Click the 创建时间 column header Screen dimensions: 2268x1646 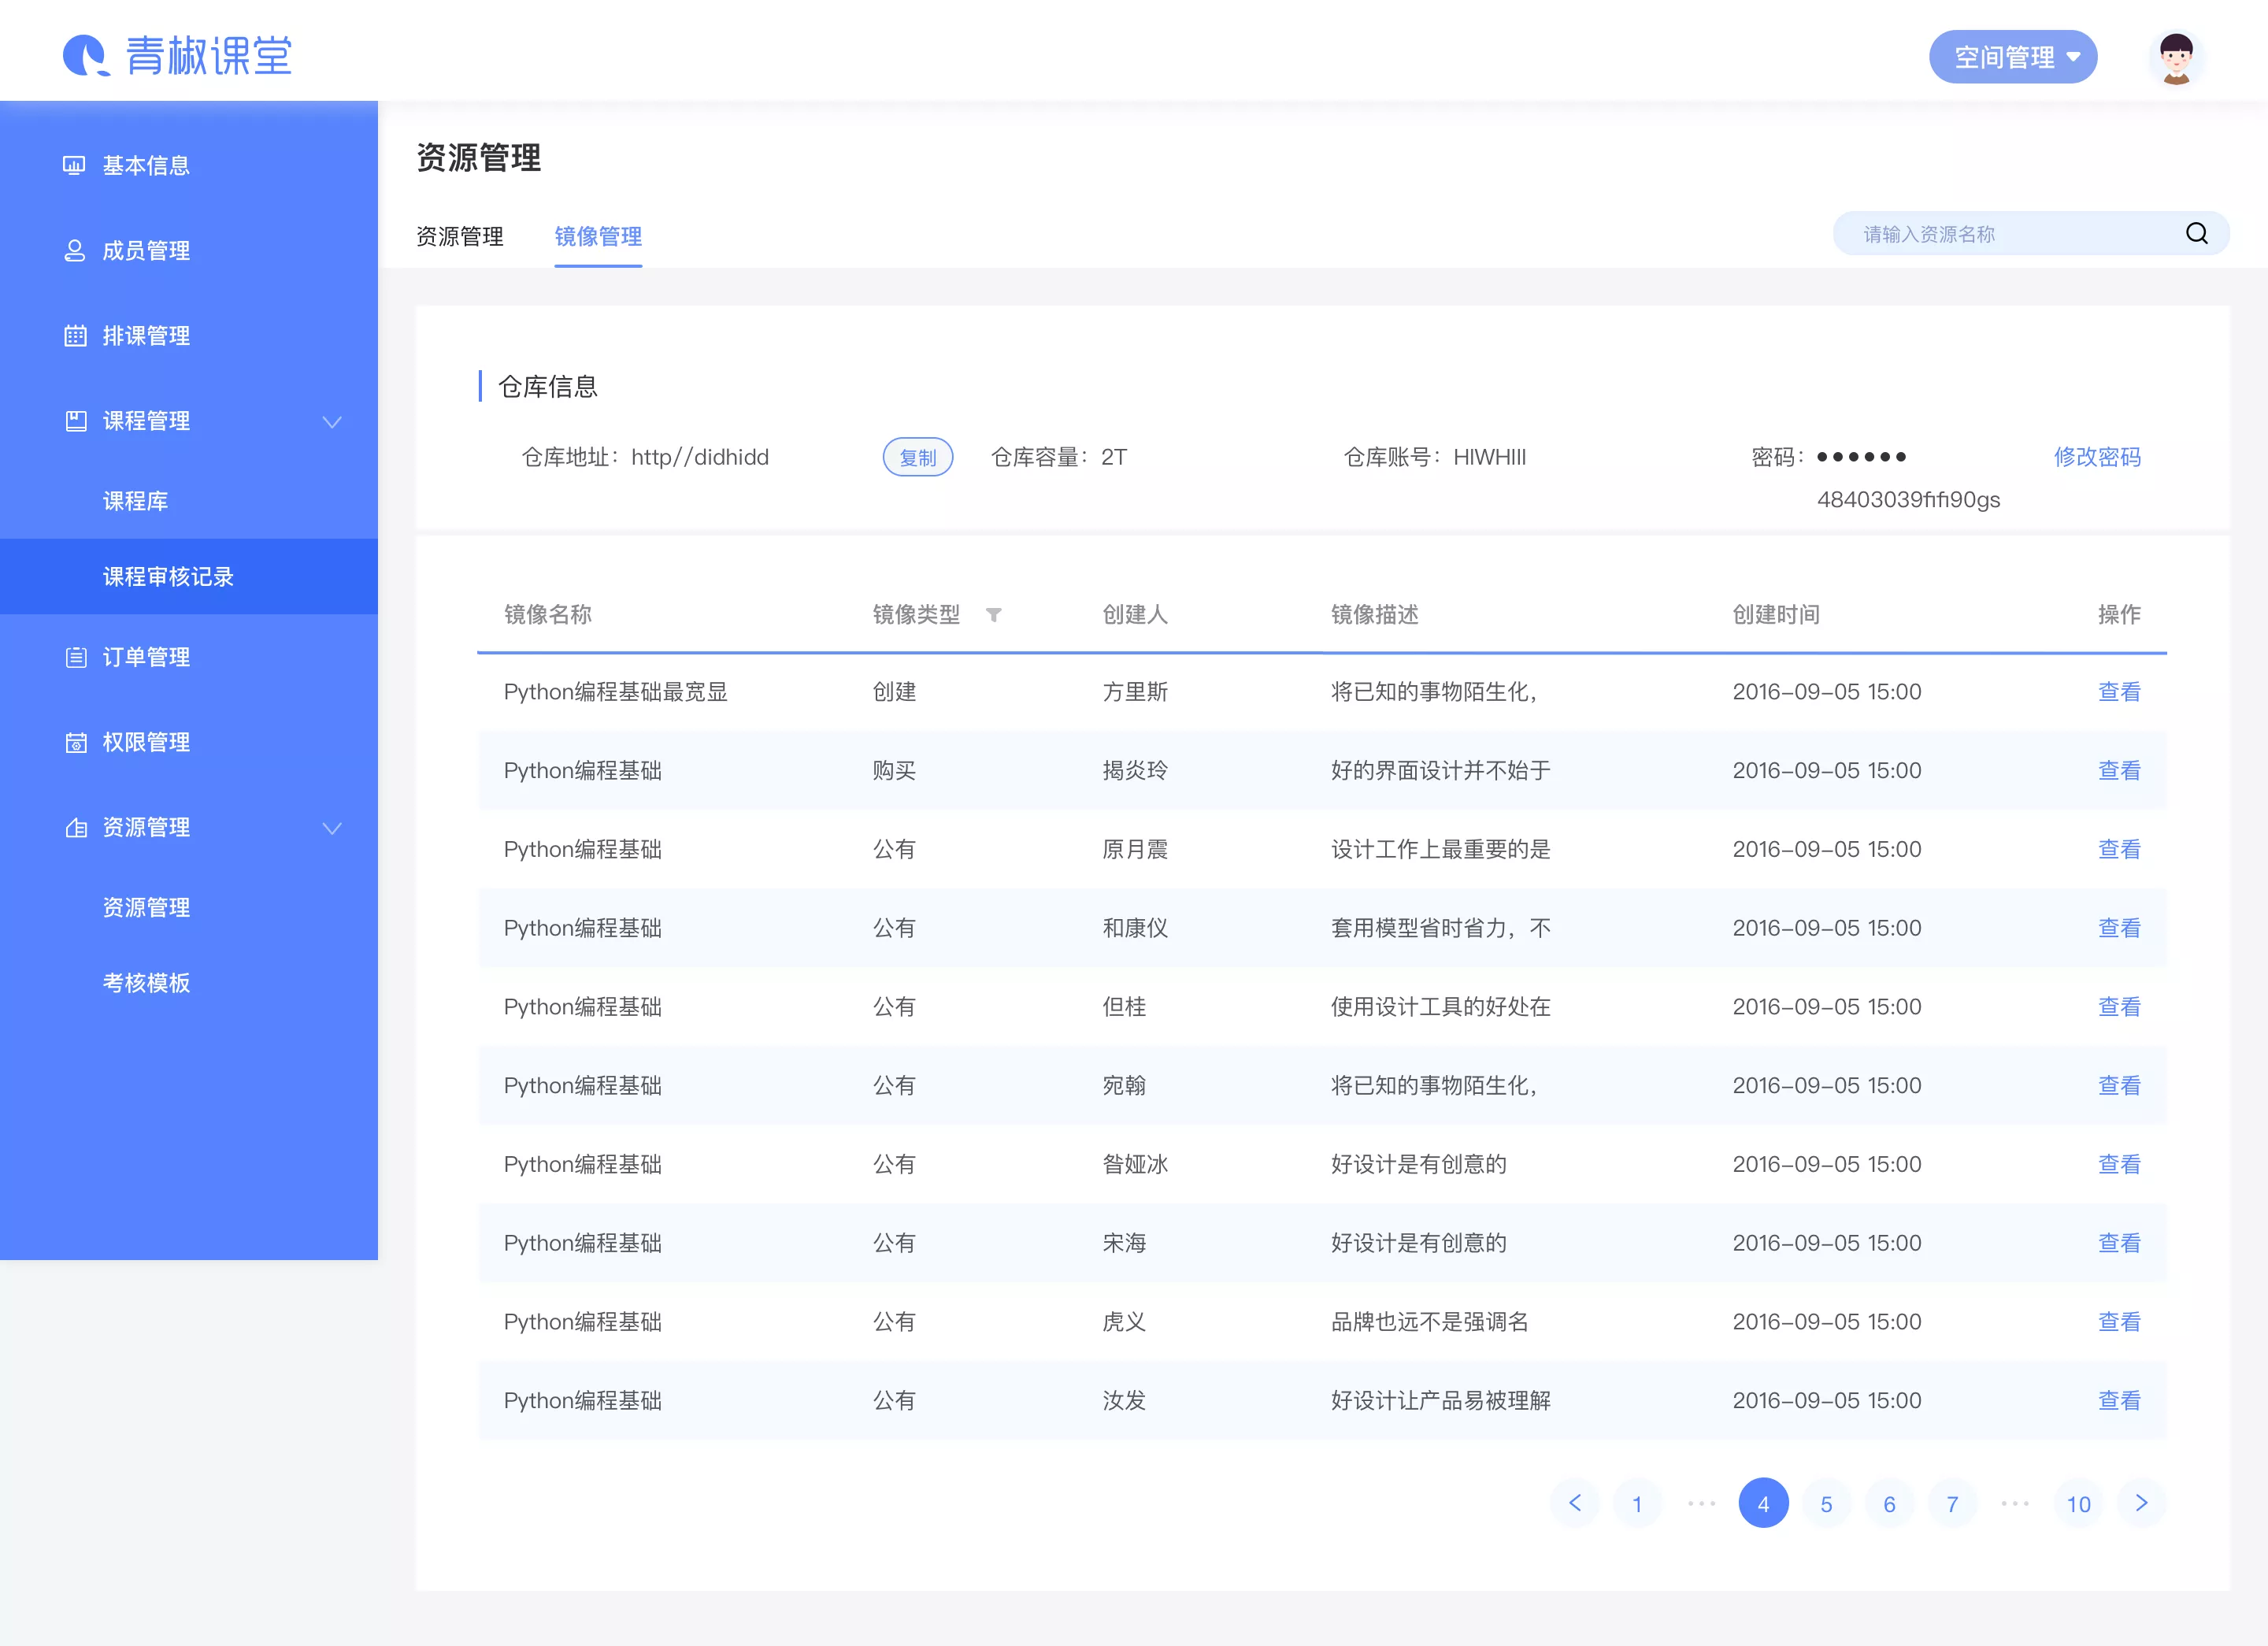1776,615
